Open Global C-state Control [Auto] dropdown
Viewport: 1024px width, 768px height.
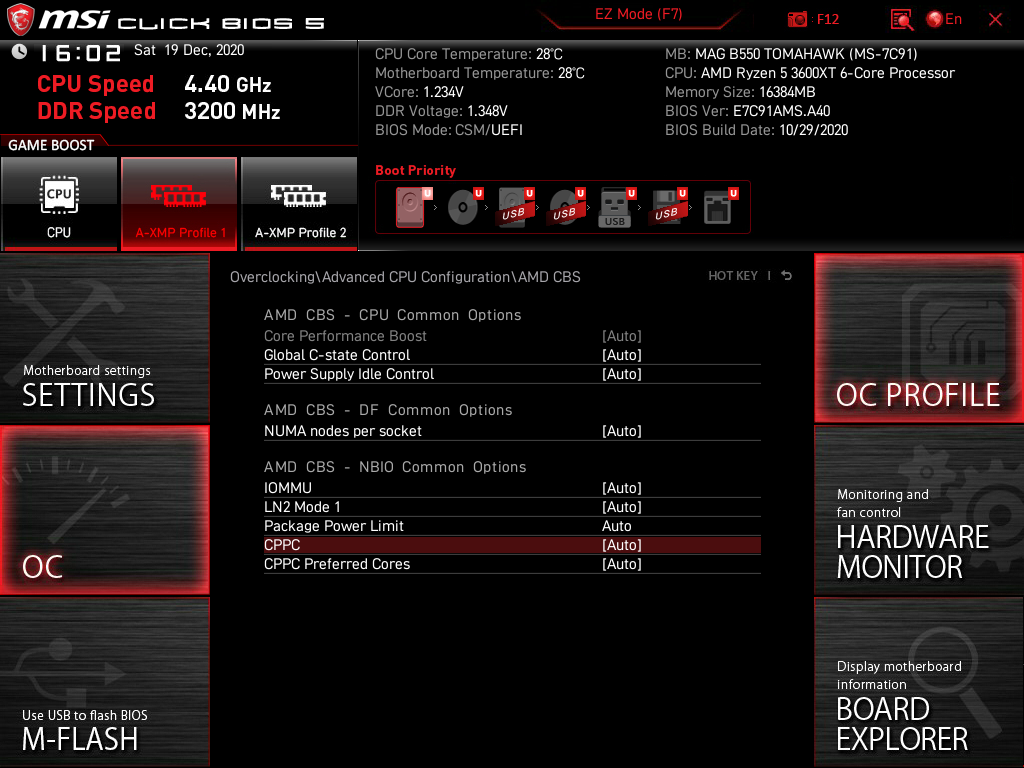(x=622, y=355)
